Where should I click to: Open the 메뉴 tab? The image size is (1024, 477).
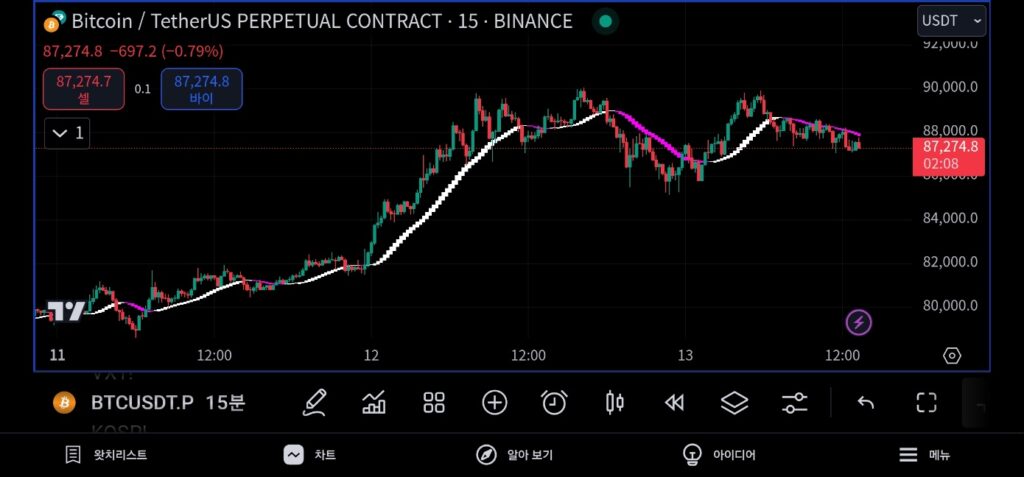point(924,455)
